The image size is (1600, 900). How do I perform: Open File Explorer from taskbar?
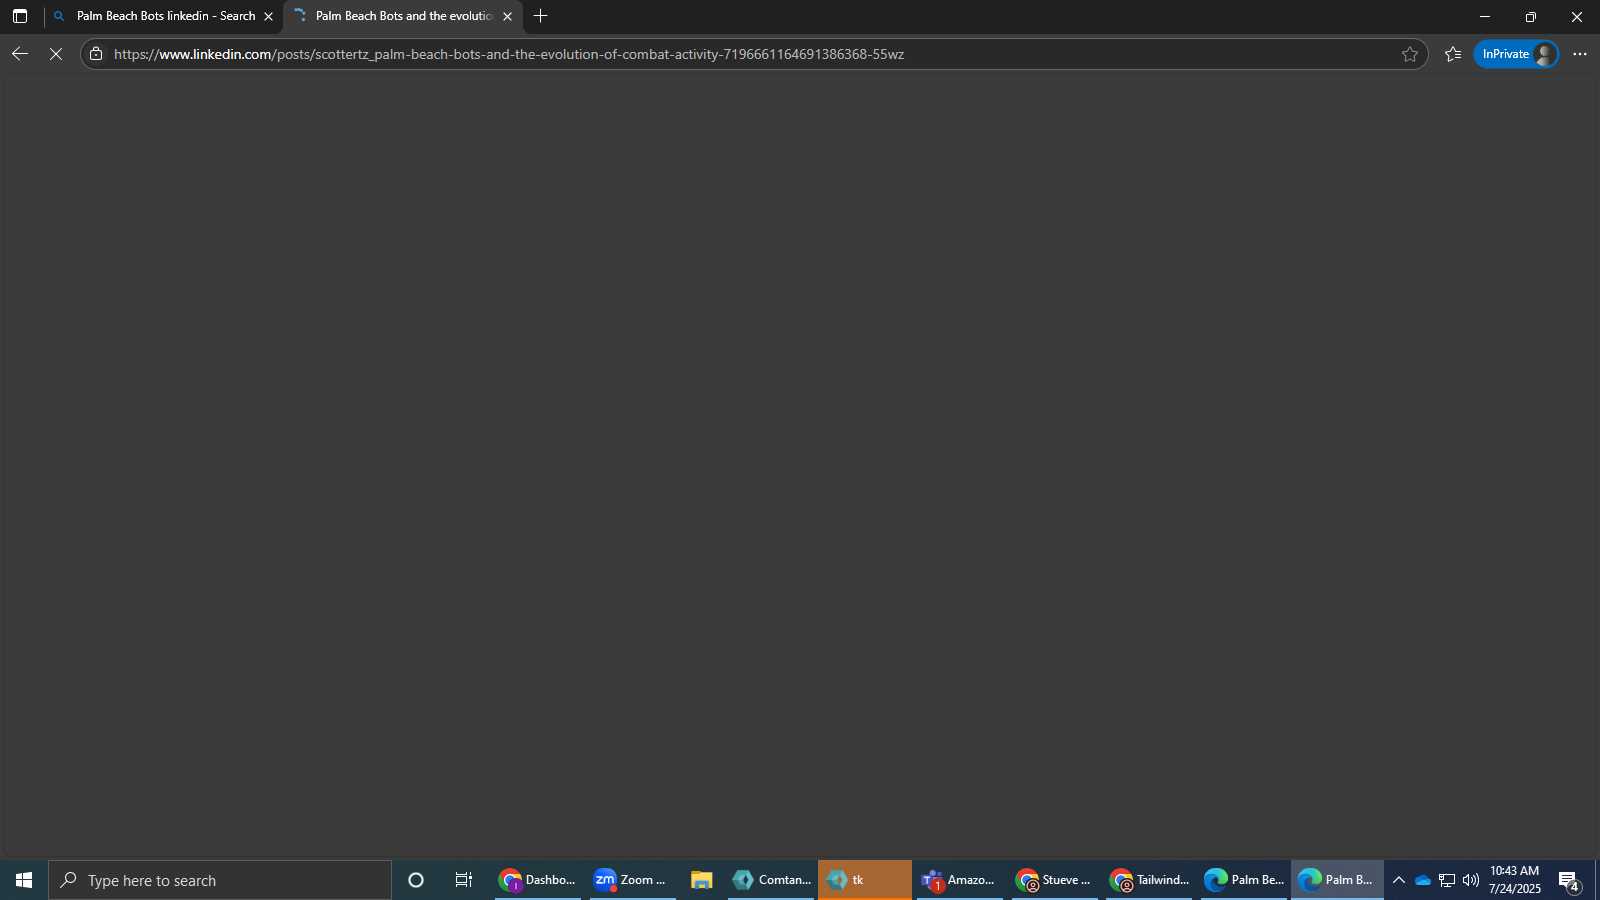tap(701, 880)
